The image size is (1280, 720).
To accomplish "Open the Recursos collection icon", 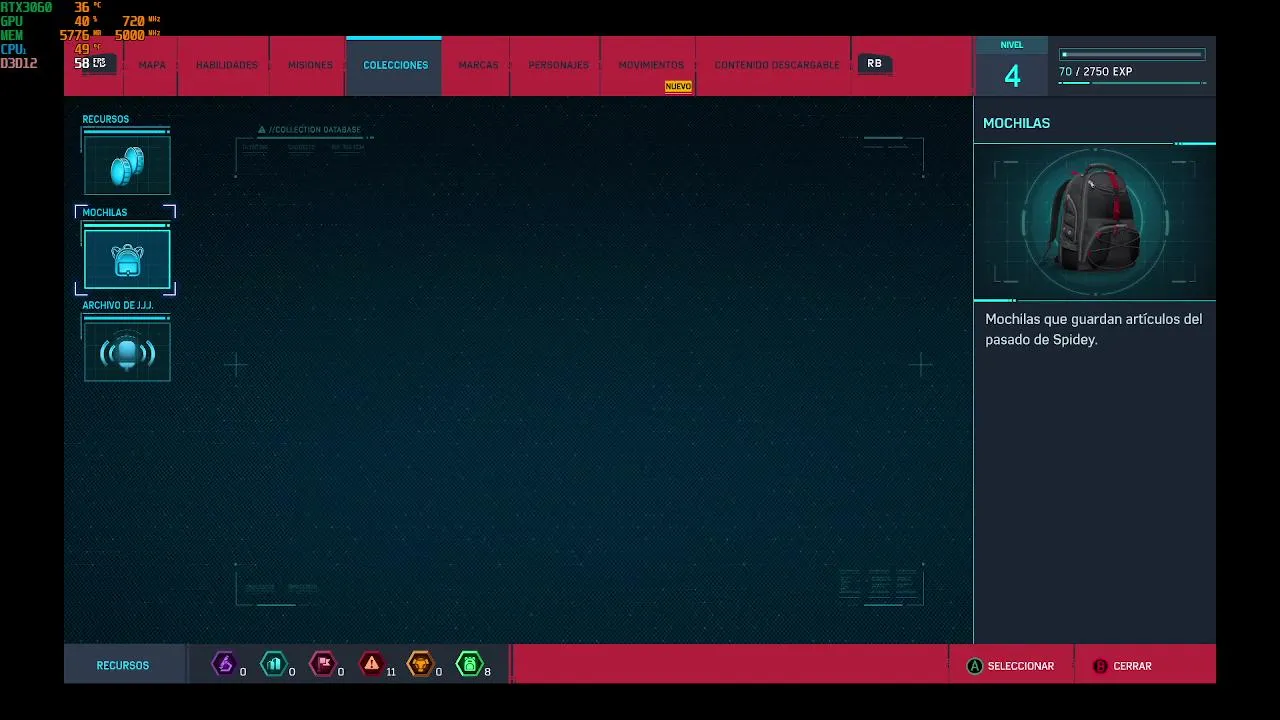I will click(x=127, y=165).
